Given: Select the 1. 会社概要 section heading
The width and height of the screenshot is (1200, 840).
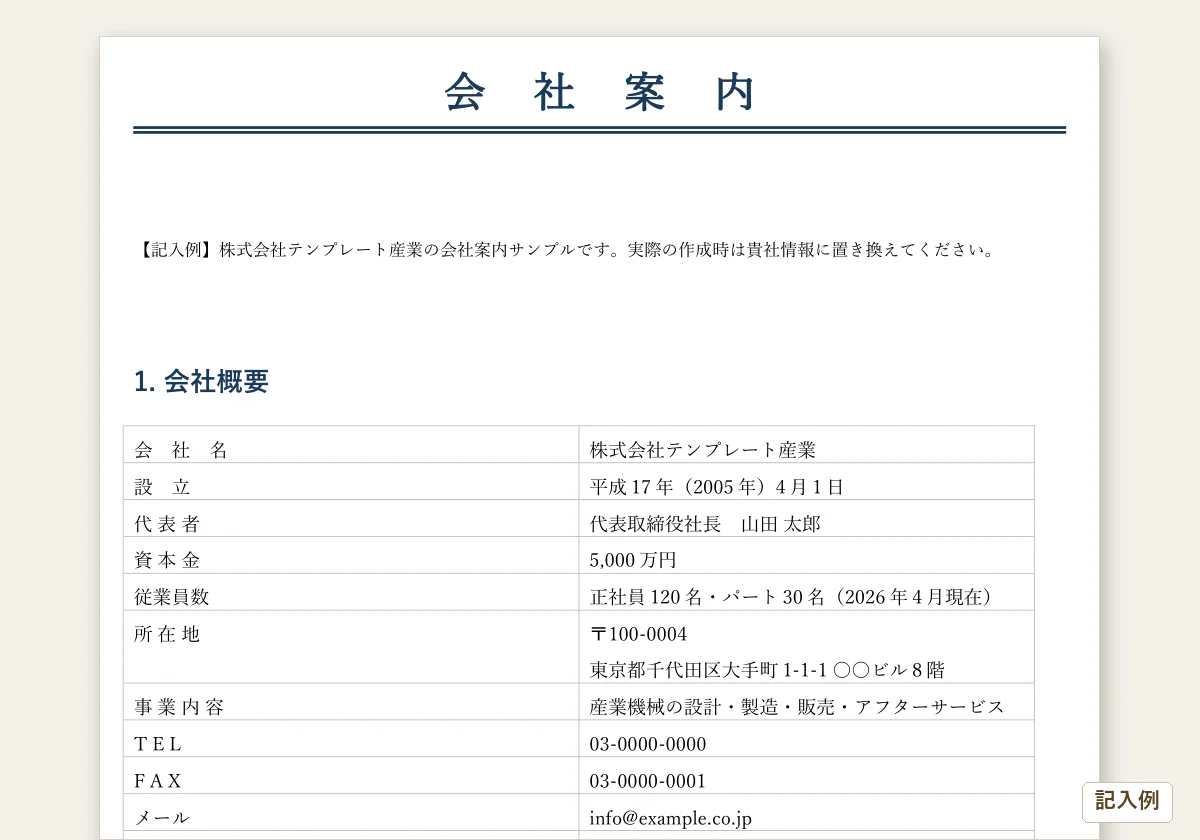Looking at the screenshot, I should (x=201, y=381).
